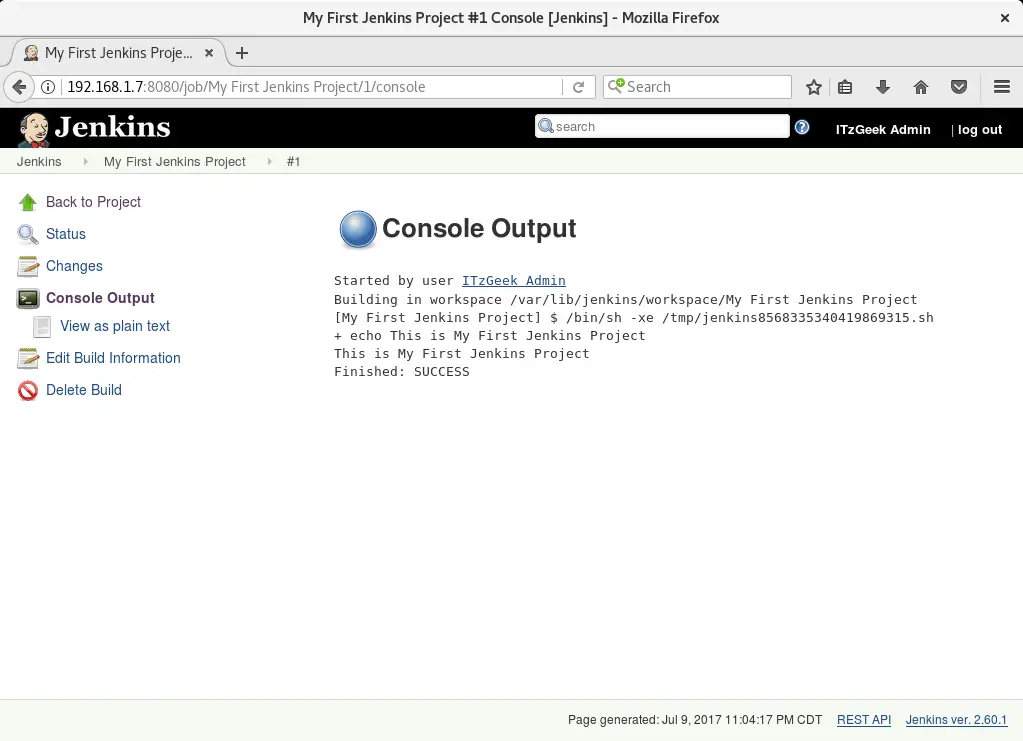Open Jenkins ver. 2.60.1 footer link
This screenshot has height=741, width=1023.
[956, 719]
